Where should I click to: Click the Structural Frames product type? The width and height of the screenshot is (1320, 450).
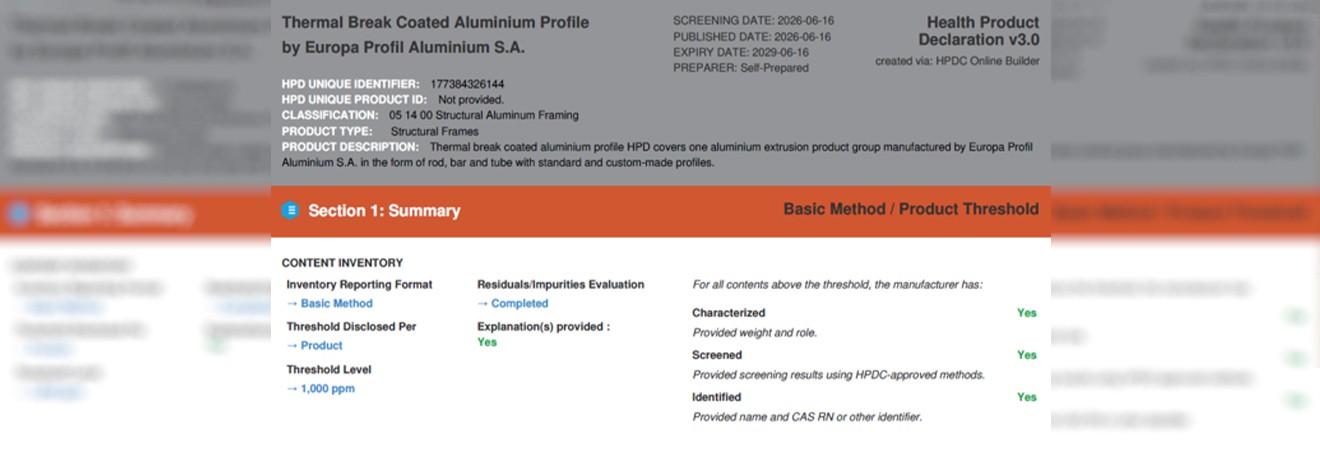pos(434,131)
